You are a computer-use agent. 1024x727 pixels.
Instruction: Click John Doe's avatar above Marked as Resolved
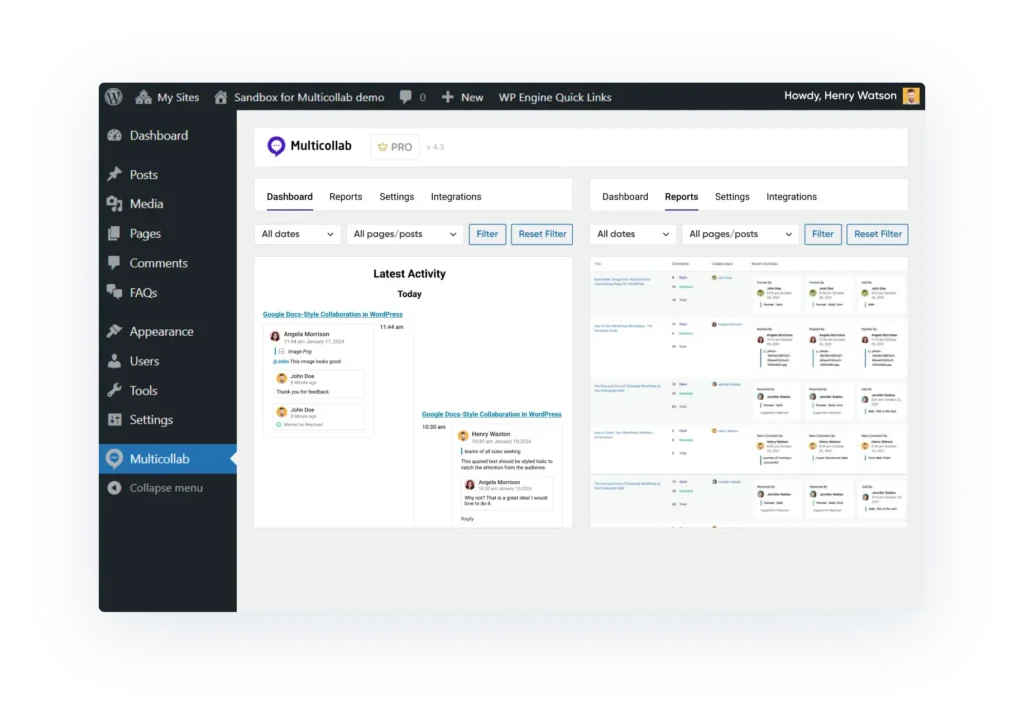click(x=281, y=412)
